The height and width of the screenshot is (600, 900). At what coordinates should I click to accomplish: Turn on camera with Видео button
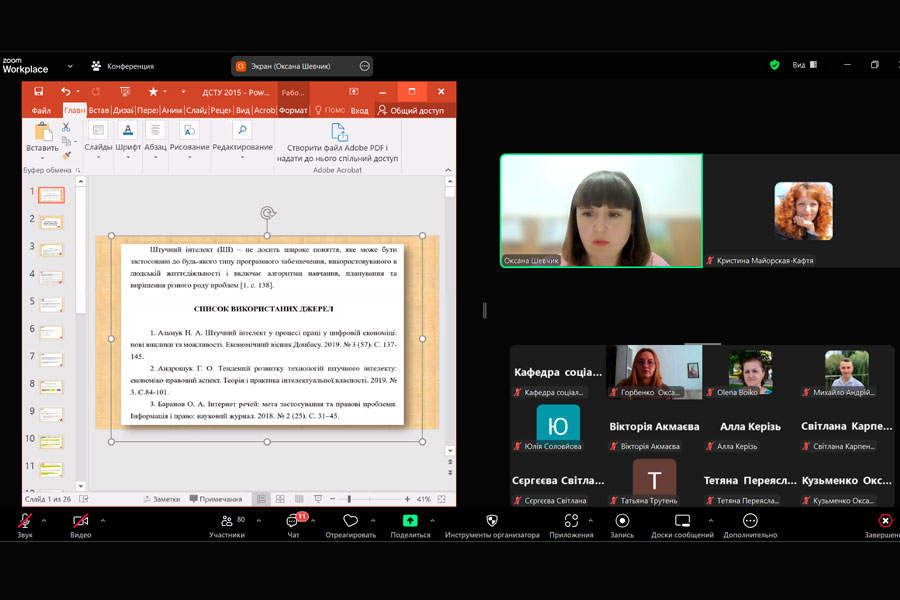[80, 521]
